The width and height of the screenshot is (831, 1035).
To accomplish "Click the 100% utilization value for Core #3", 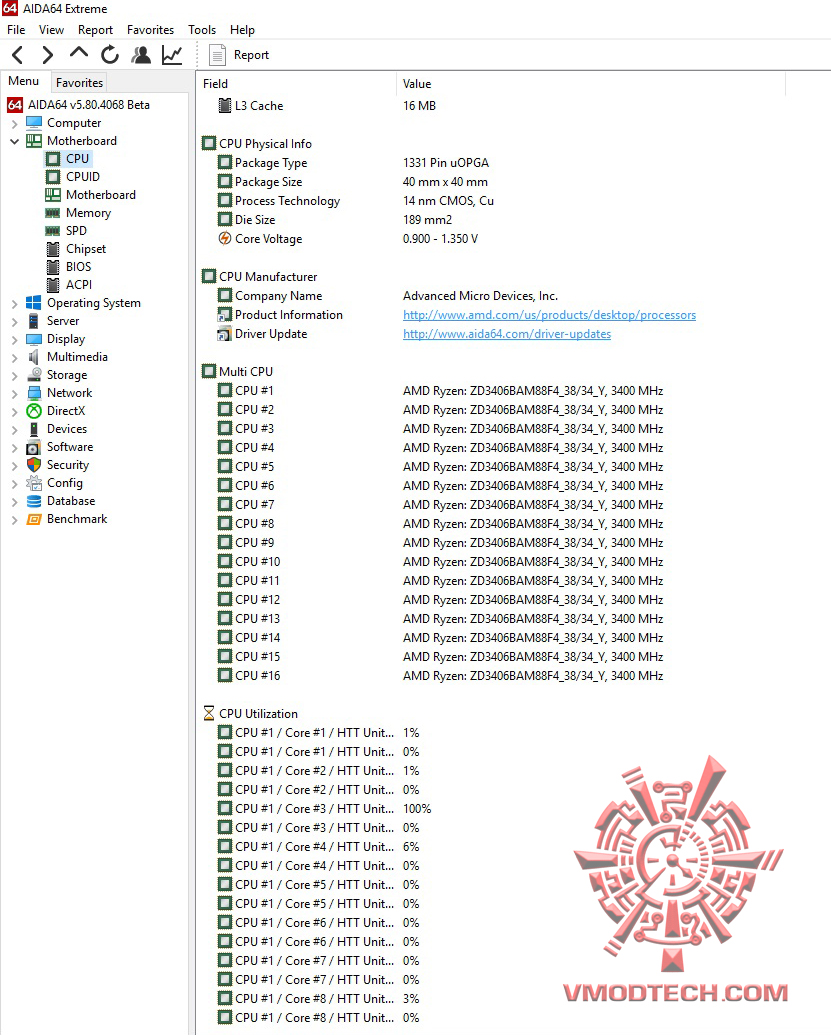I will 417,809.
